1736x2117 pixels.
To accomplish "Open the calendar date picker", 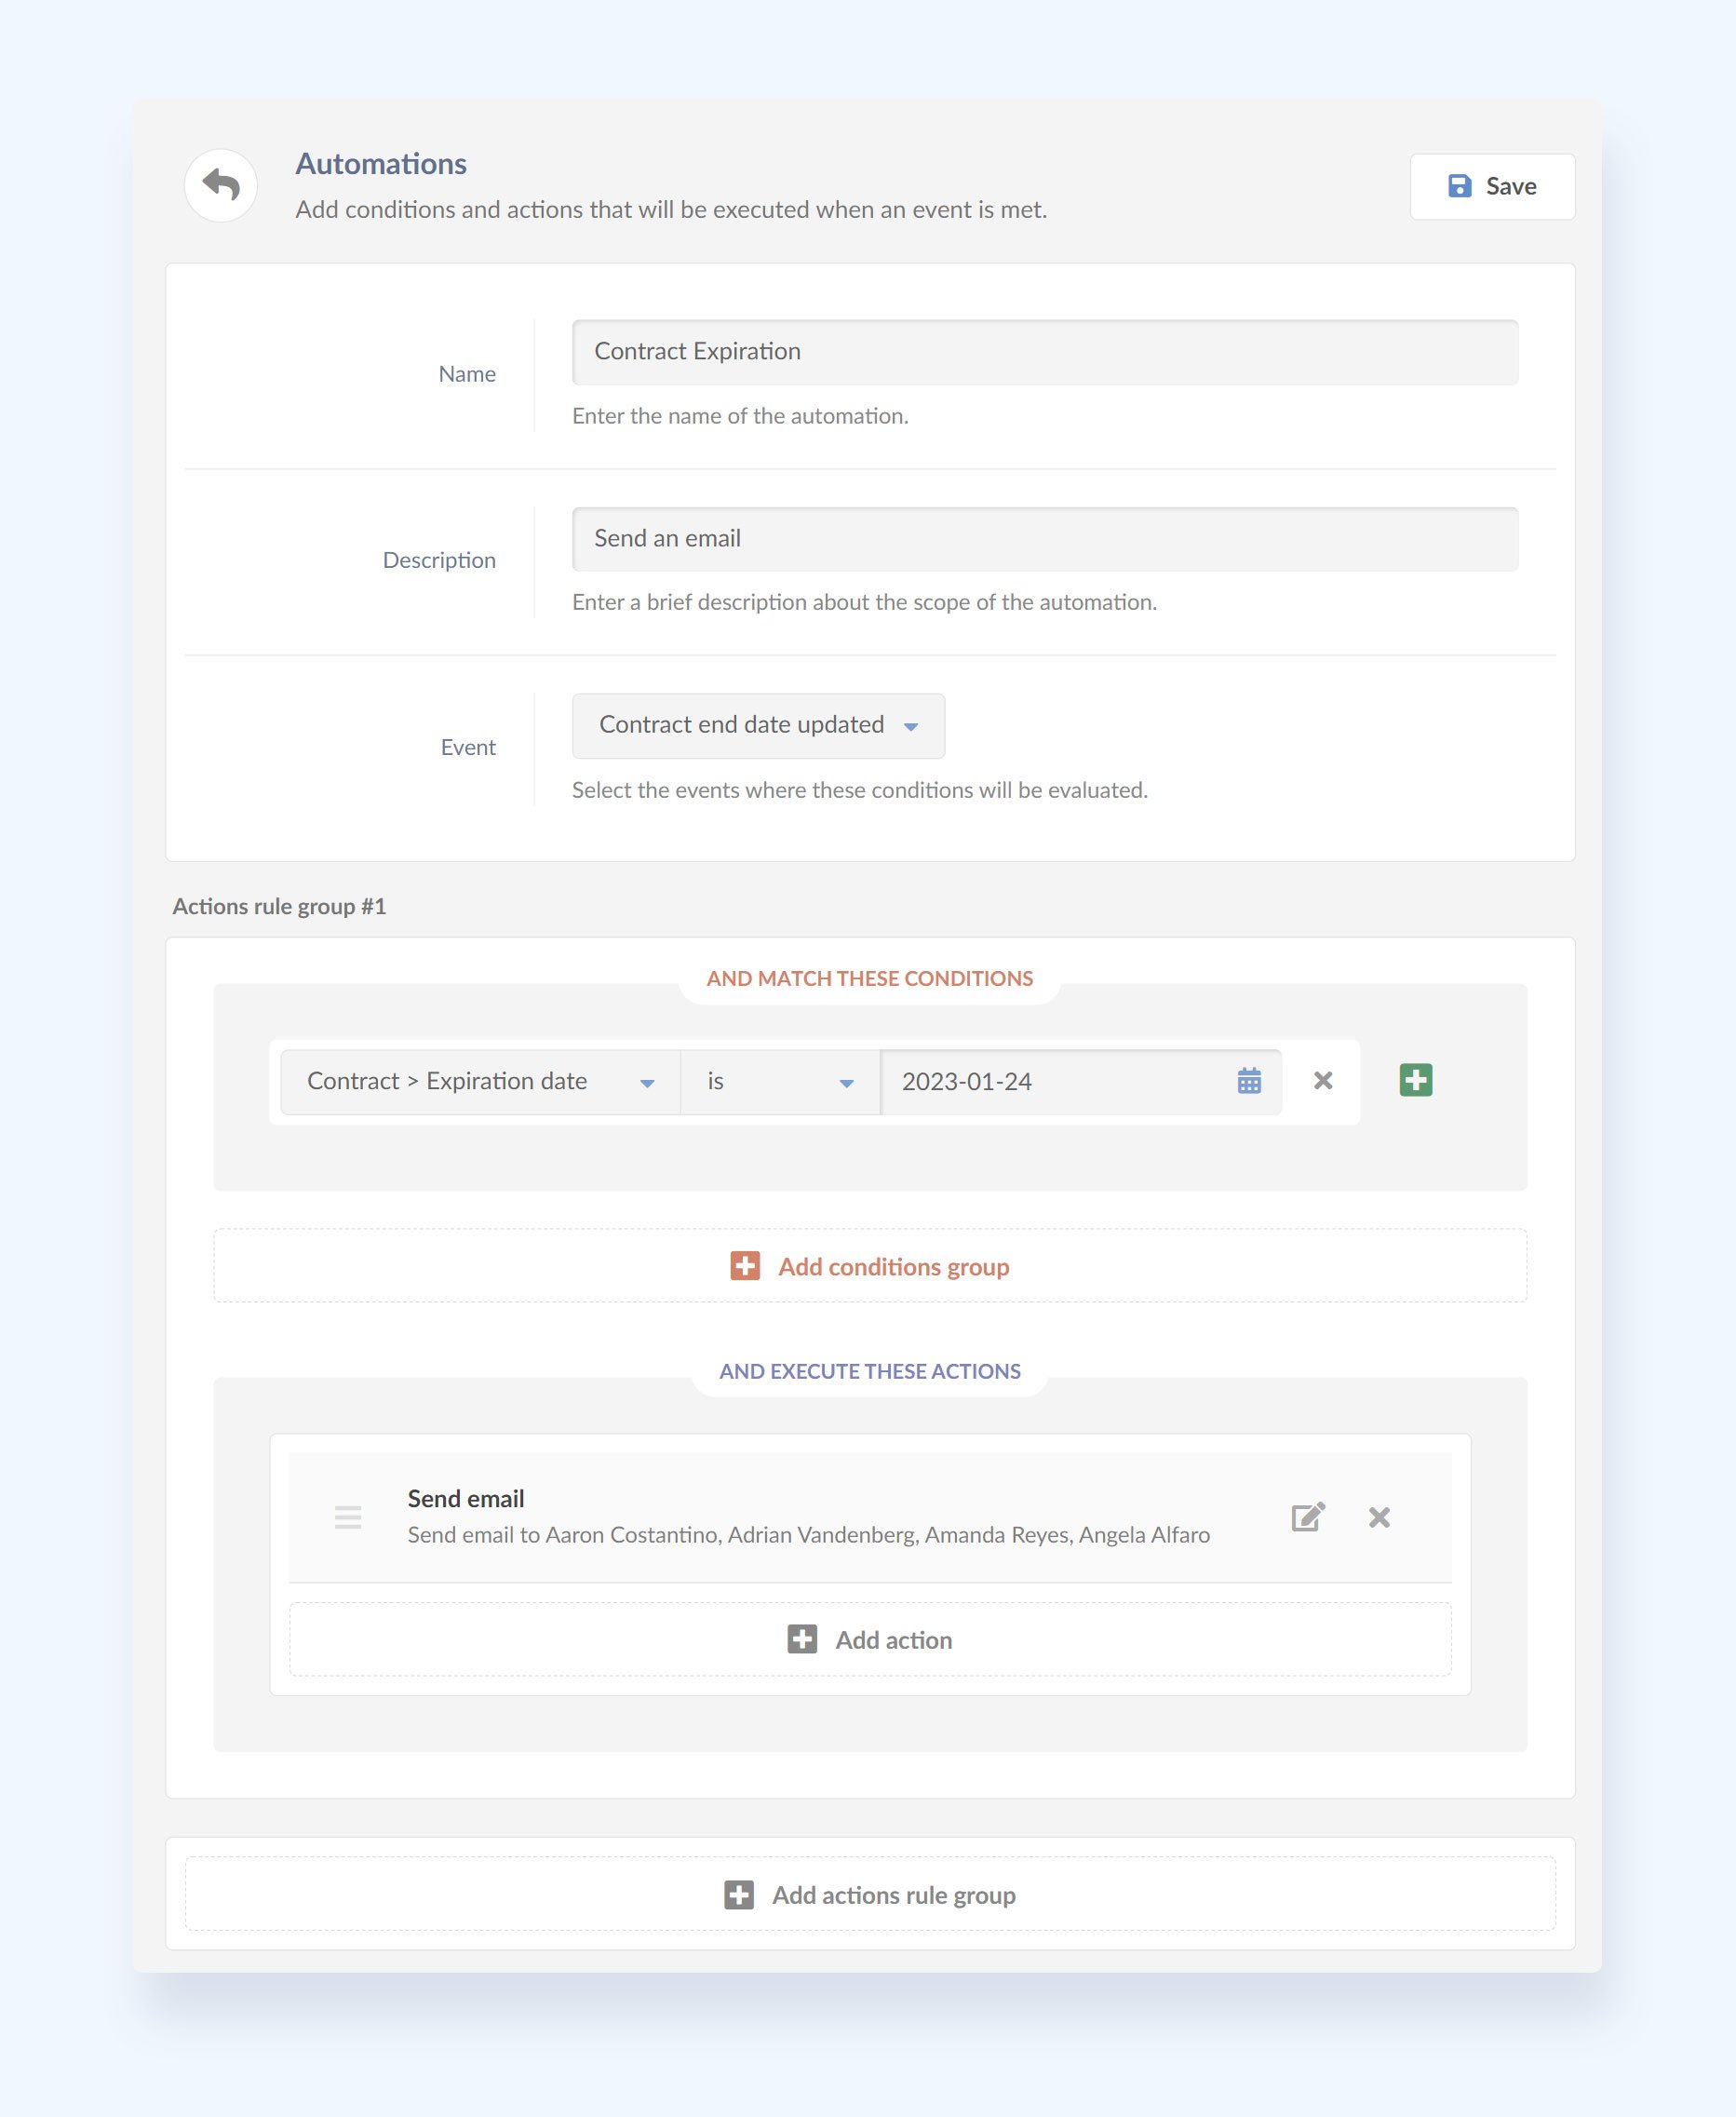I will coord(1249,1081).
